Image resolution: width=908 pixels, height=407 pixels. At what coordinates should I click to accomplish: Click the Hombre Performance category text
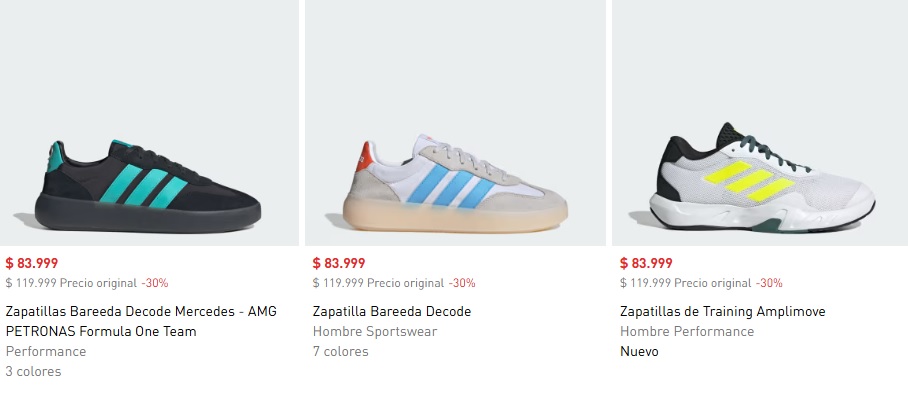(687, 332)
